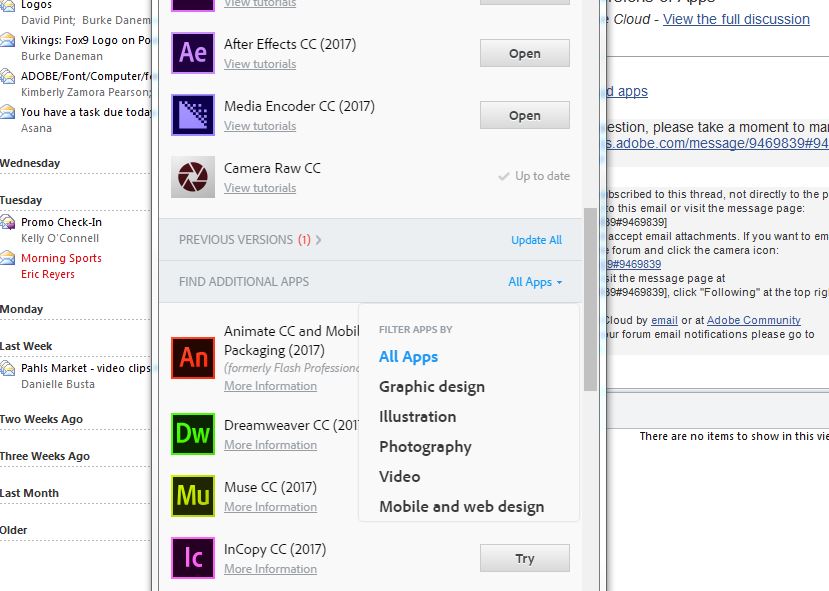The width and height of the screenshot is (829, 591).
Task: Filter apps by Photography
Action: click(x=428, y=446)
